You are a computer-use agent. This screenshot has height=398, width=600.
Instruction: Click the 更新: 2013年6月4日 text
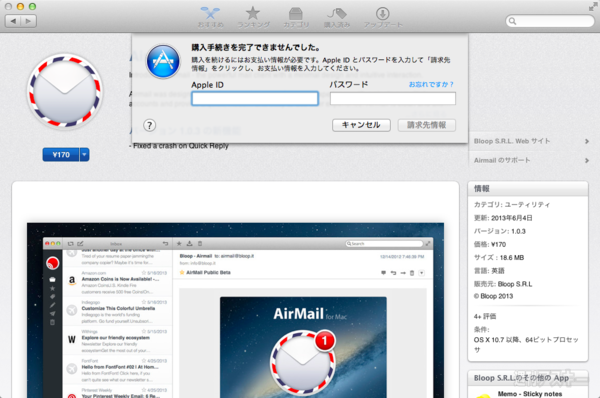[503, 218]
